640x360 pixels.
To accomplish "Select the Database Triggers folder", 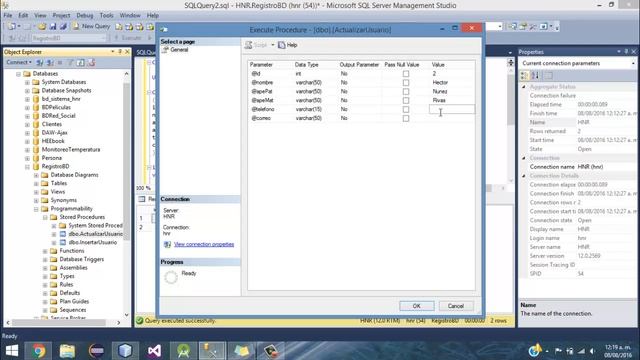I will [x=82, y=259].
